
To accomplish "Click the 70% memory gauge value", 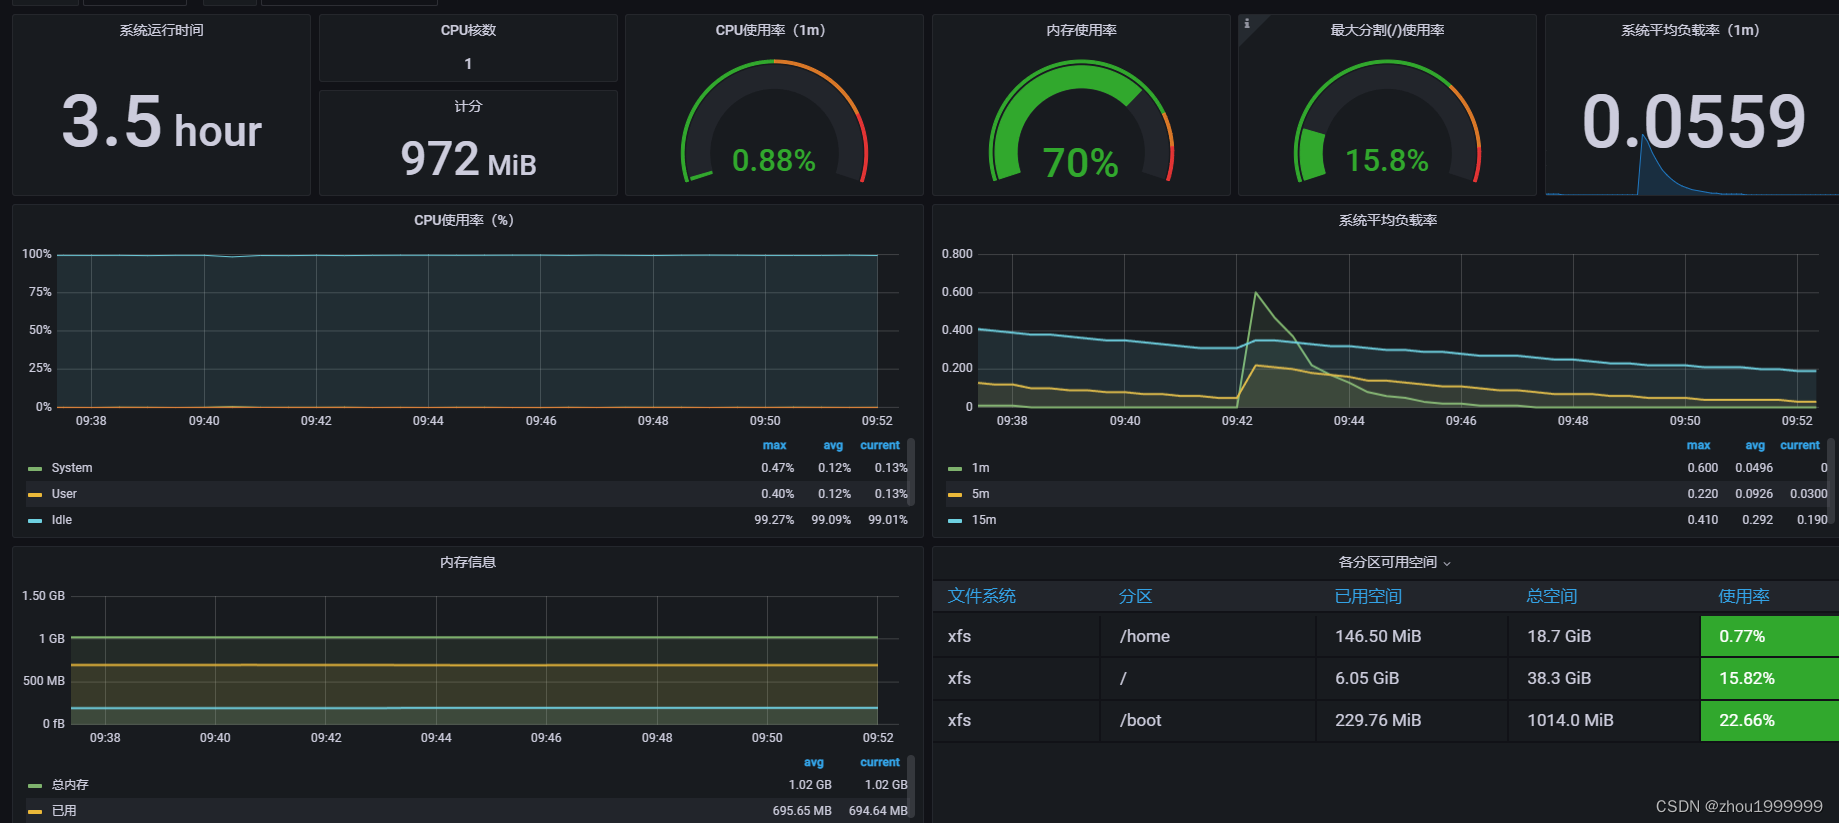I will point(1080,162).
